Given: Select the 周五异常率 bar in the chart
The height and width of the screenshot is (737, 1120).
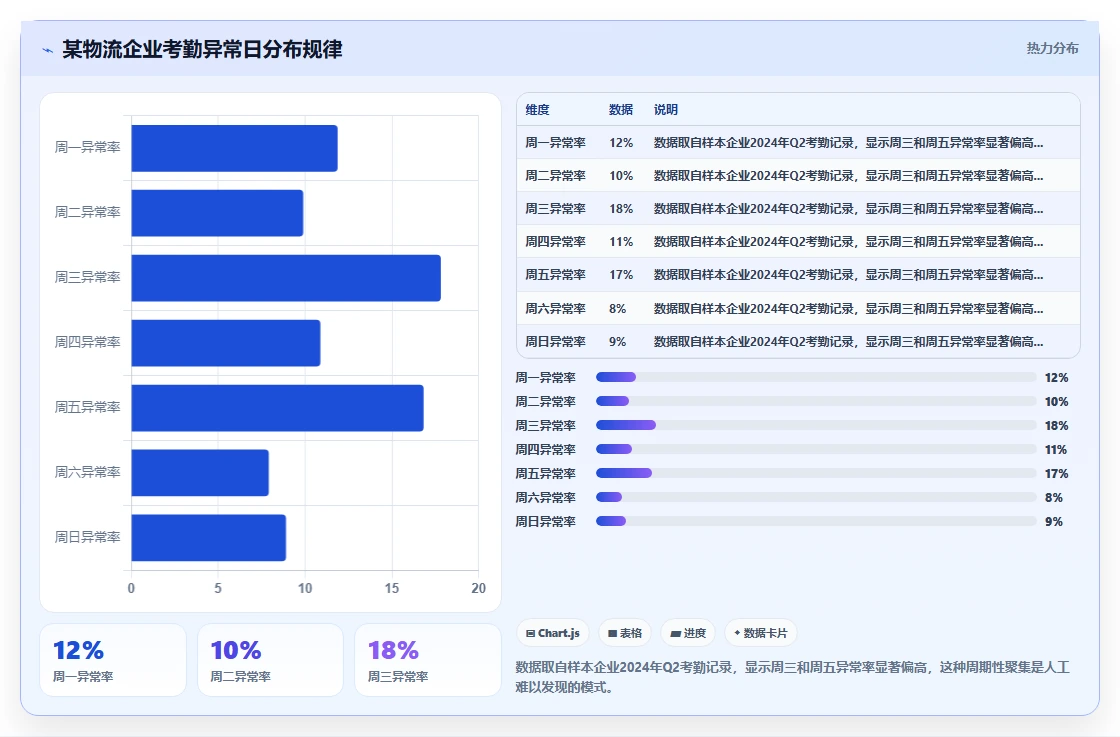Looking at the screenshot, I should 277,408.
